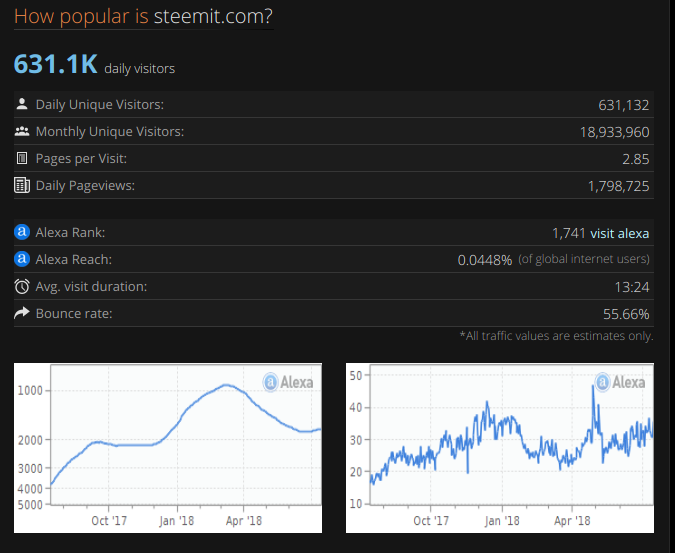Click the Avg. visit duration clock icon
This screenshot has height=553, width=675.
22,286
